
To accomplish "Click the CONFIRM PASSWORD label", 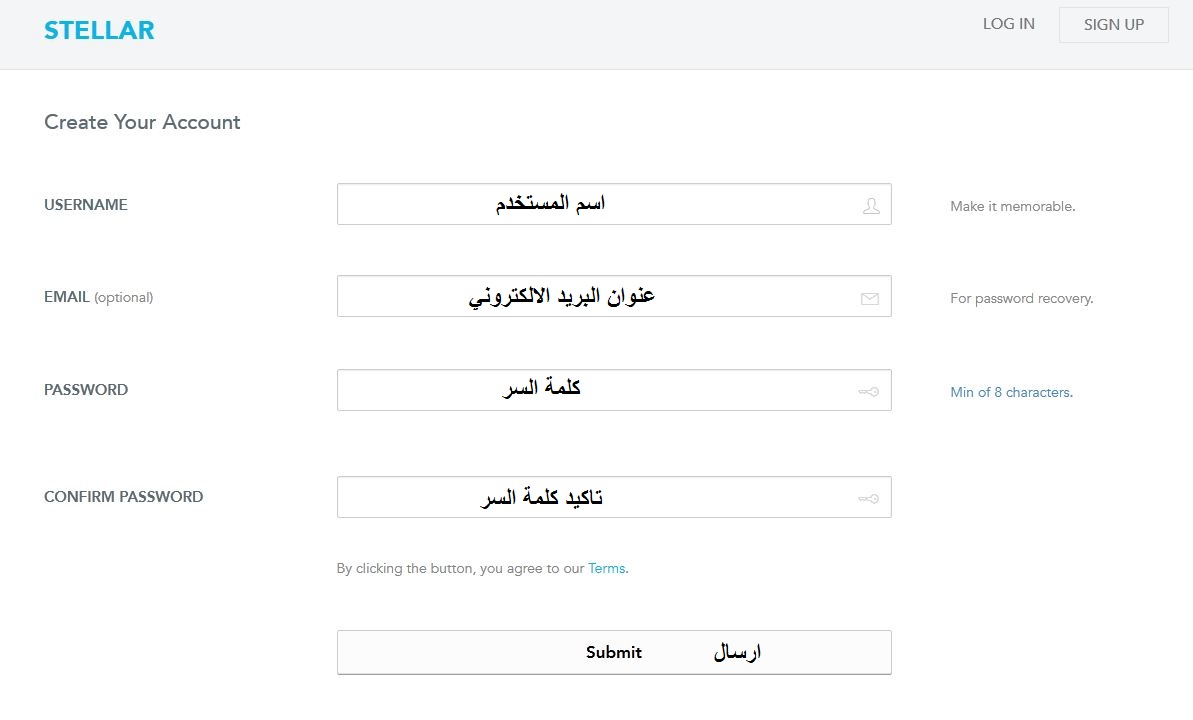I will 123,497.
